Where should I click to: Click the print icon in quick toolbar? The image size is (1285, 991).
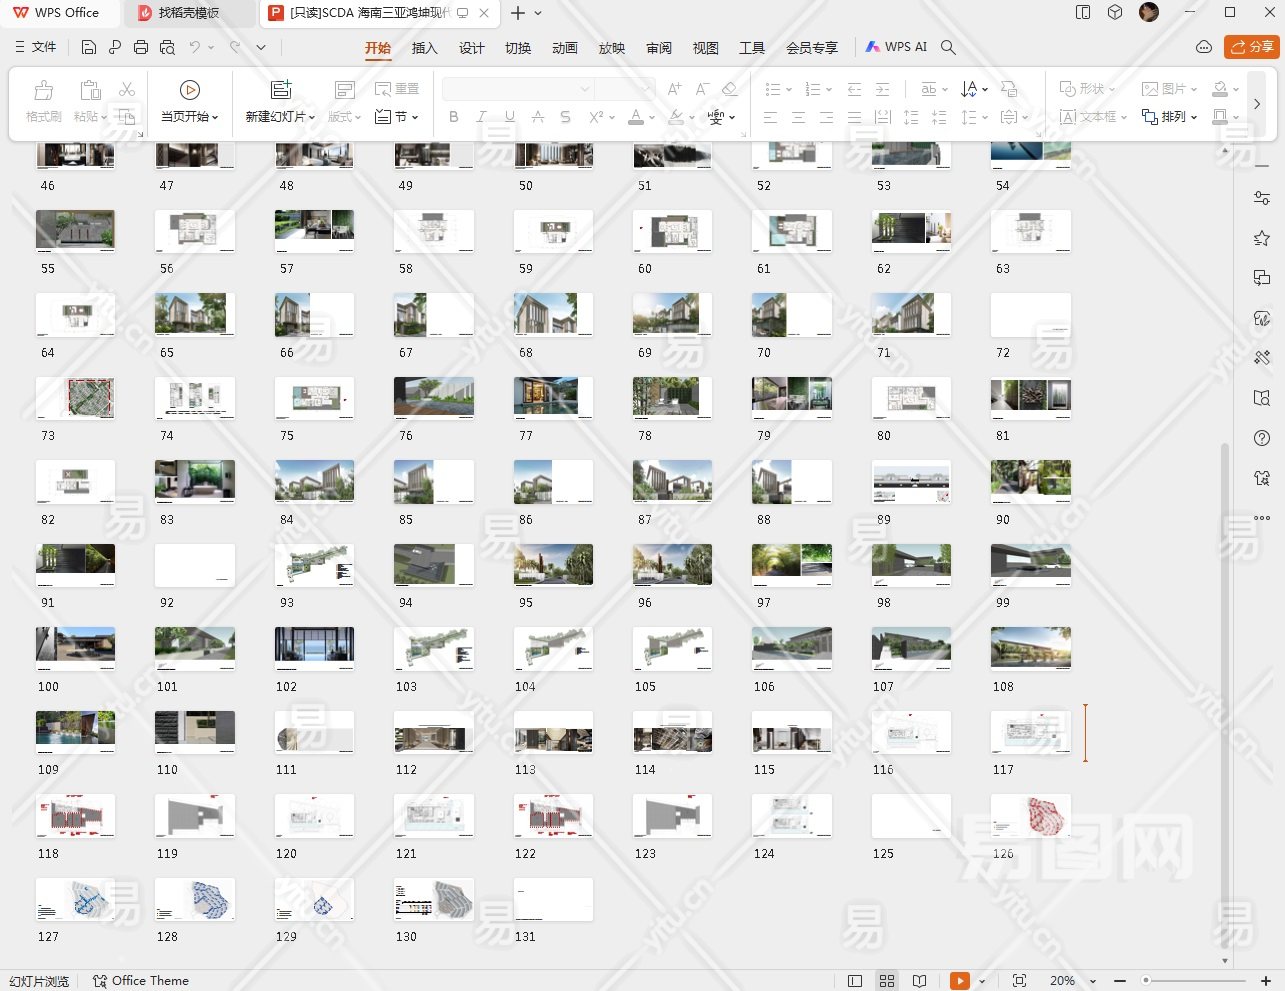pyautogui.click(x=141, y=47)
